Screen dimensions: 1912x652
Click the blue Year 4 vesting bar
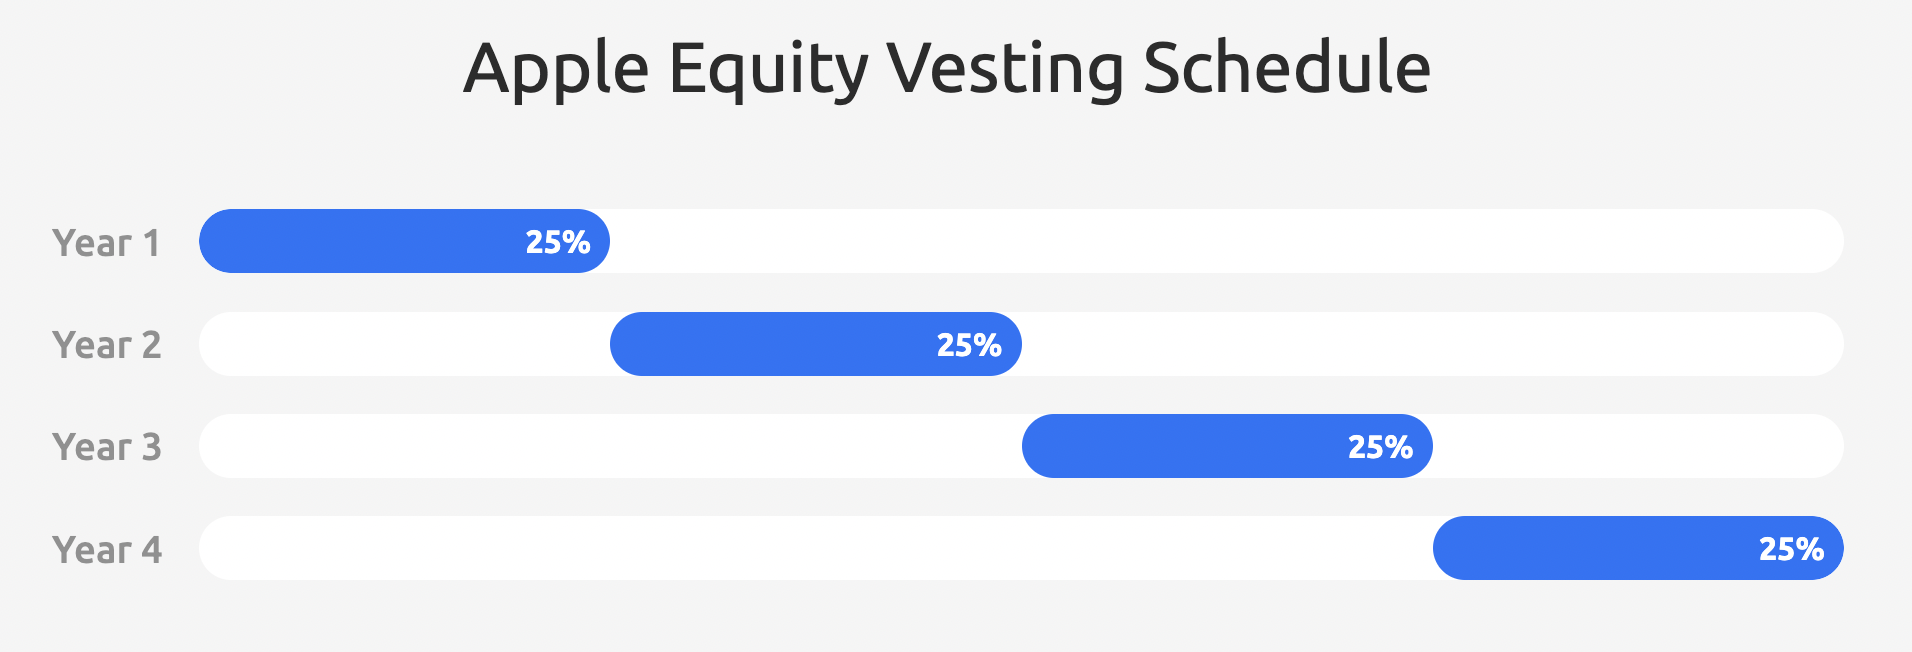click(x=1590, y=548)
